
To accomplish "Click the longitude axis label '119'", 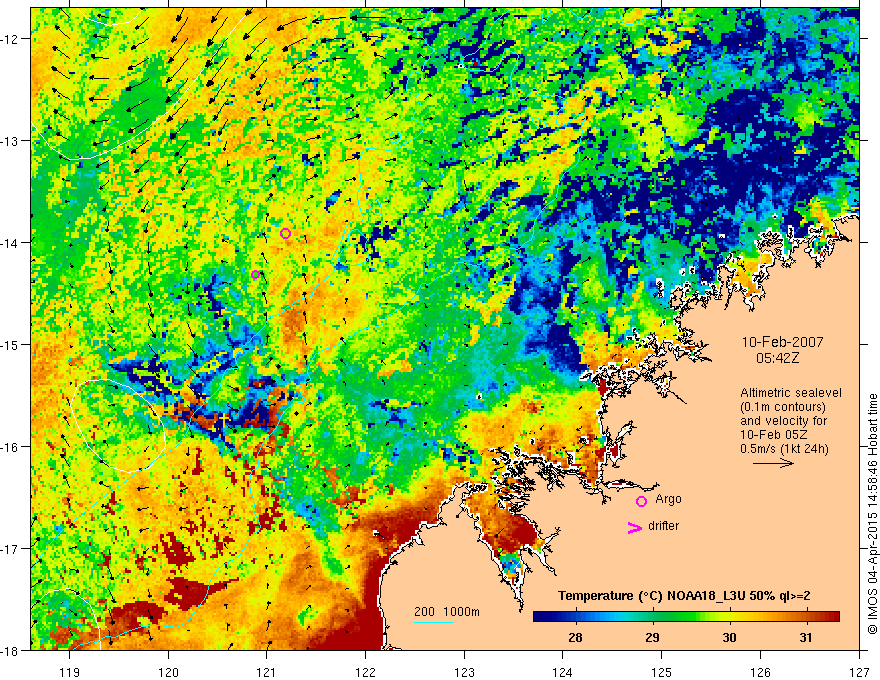I will [x=70, y=672].
